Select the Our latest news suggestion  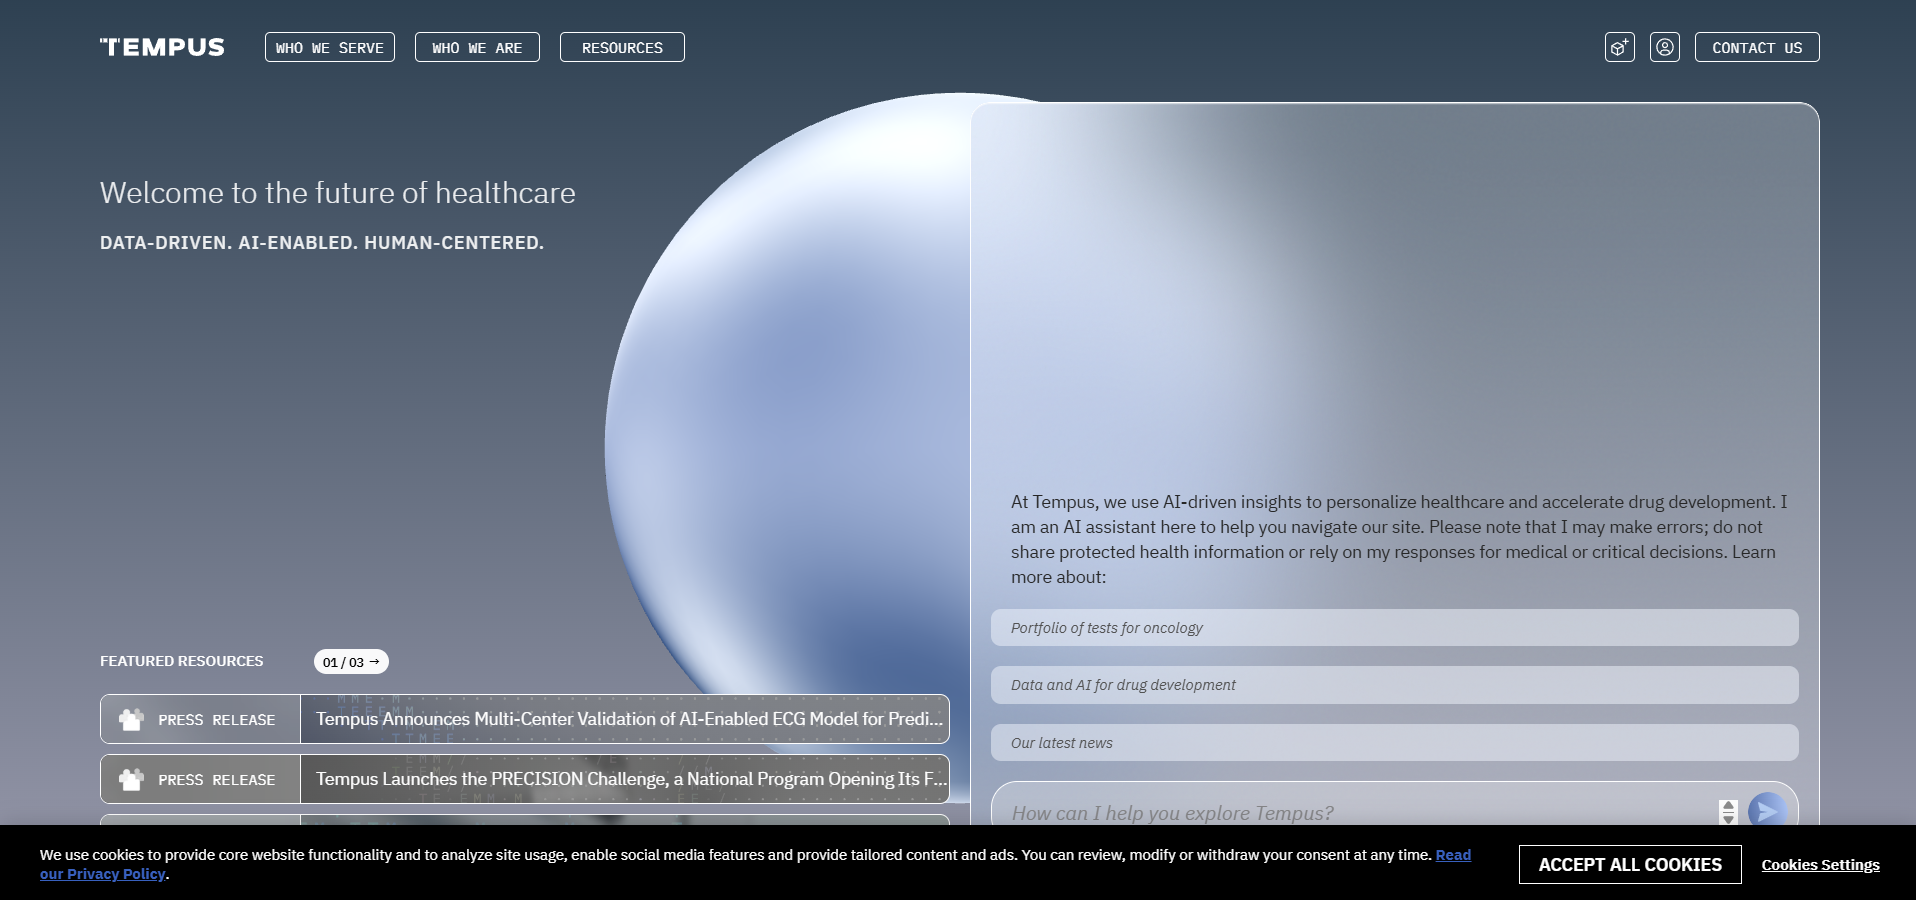pyautogui.click(x=1395, y=743)
